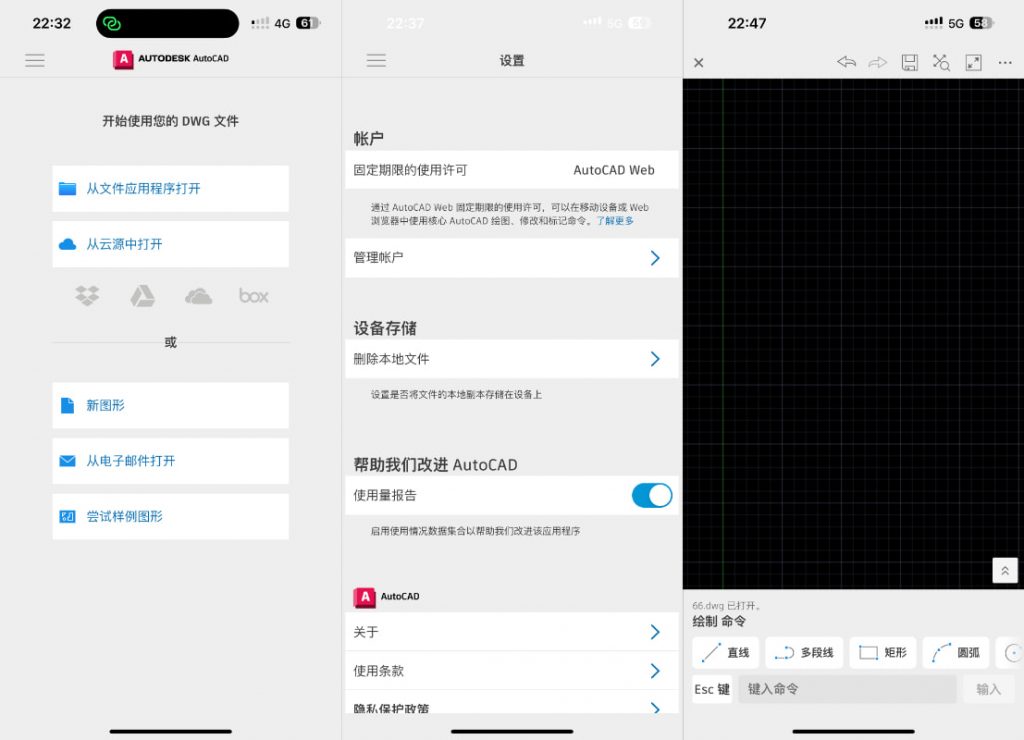Open the more options ellipsis menu
1024x740 pixels.
tap(1005, 63)
